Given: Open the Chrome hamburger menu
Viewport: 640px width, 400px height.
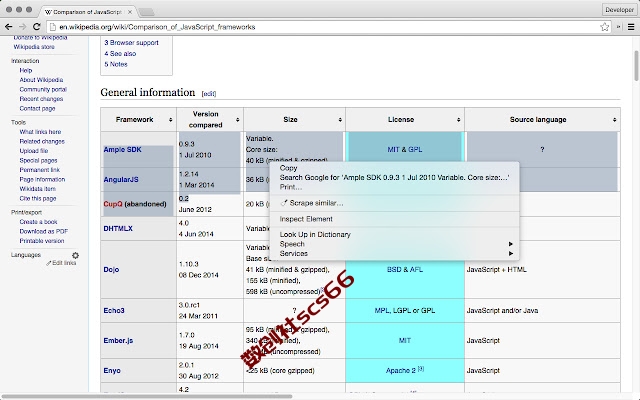Looking at the screenshot, I should point(631,27).
